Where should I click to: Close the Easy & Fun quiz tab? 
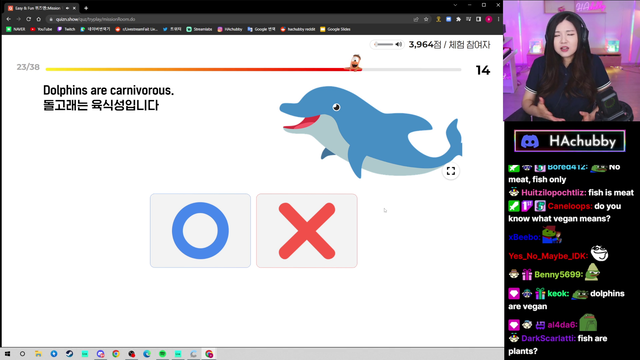tap(74, 8)
